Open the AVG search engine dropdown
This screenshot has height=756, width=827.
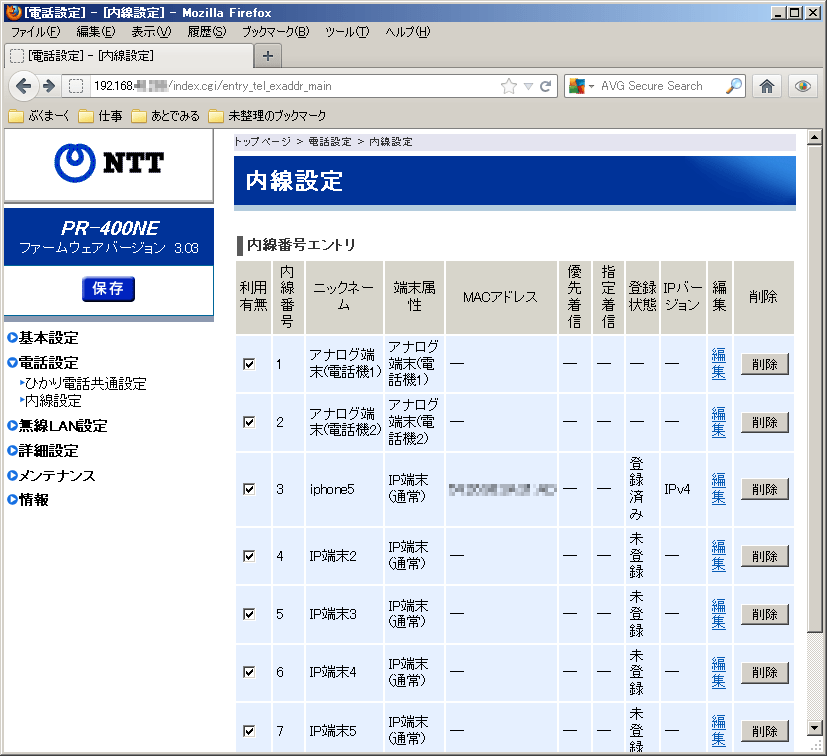(x=591, y=86)
